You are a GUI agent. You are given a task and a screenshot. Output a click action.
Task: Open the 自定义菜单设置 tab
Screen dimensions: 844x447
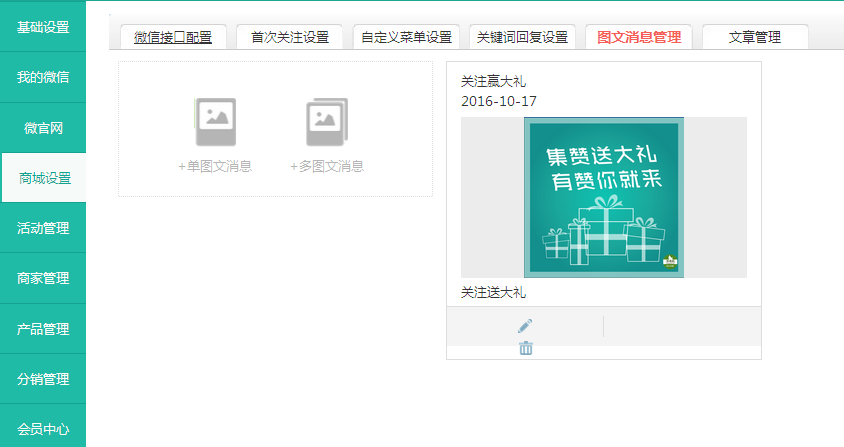pyautogui.click(x=406, y=37)
